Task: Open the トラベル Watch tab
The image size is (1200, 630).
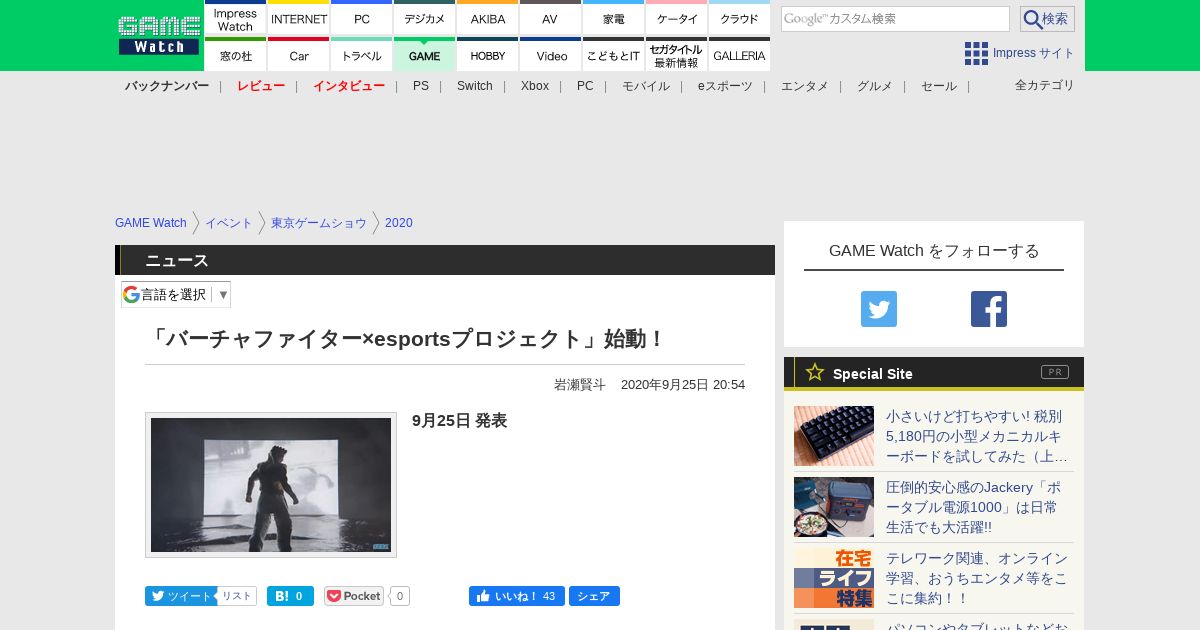Action: pyautogui.click(x=361, y=54)
